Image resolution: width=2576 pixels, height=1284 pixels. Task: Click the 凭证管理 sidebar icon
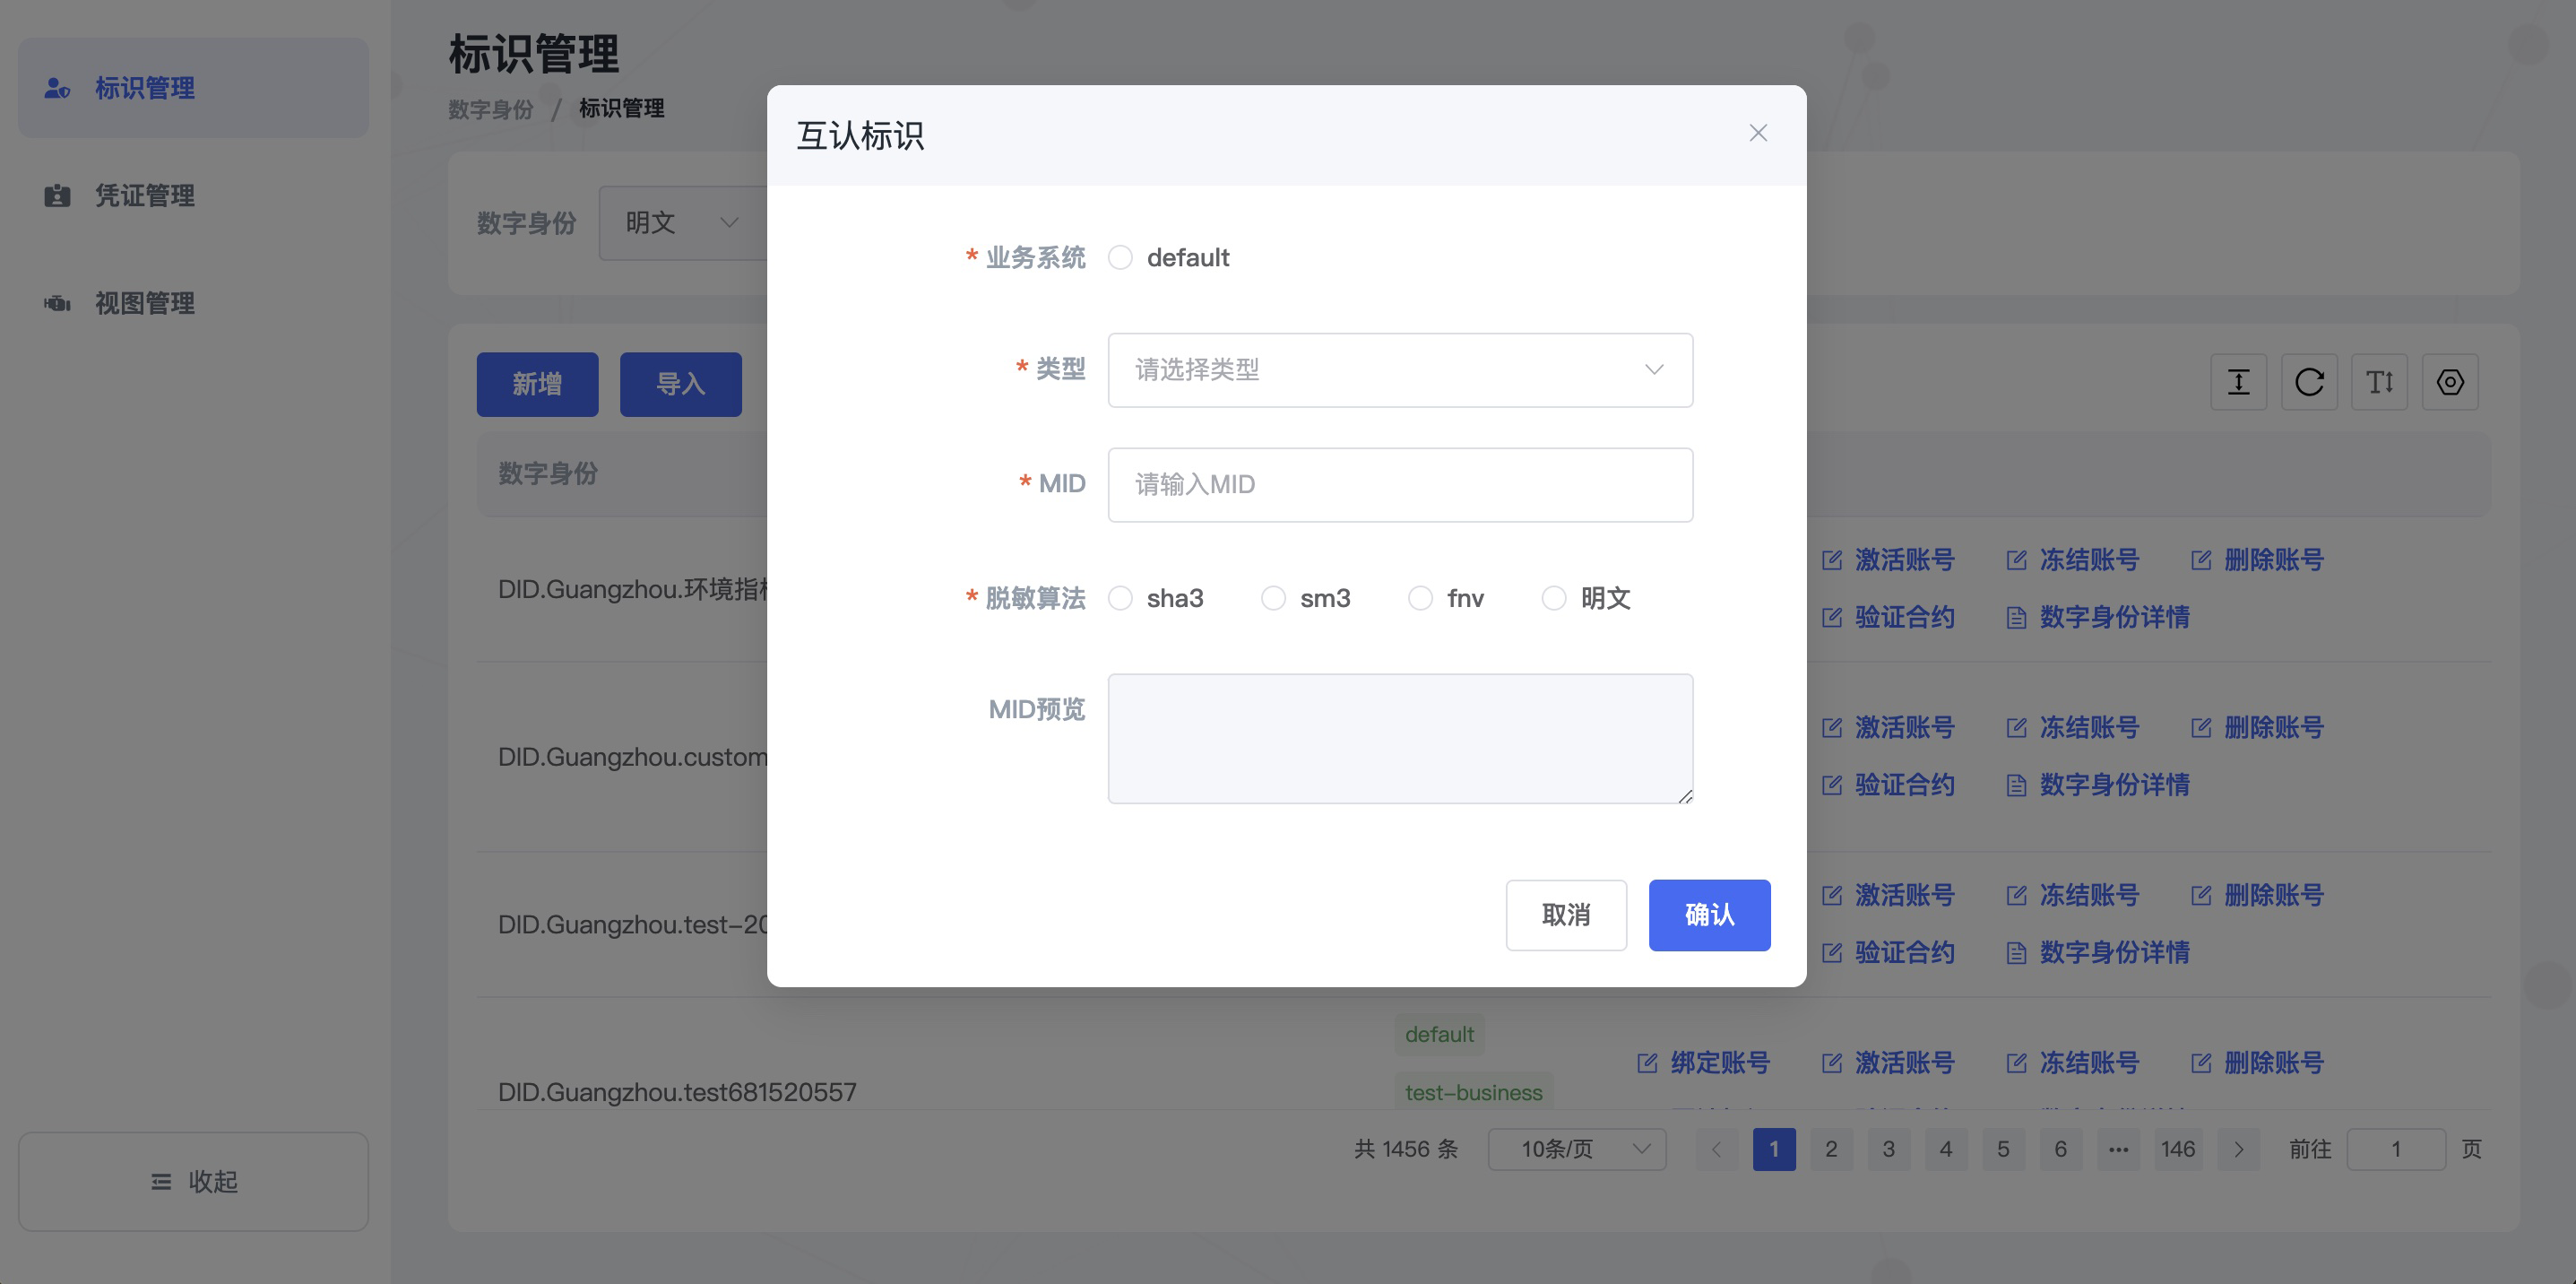point(57,196)
